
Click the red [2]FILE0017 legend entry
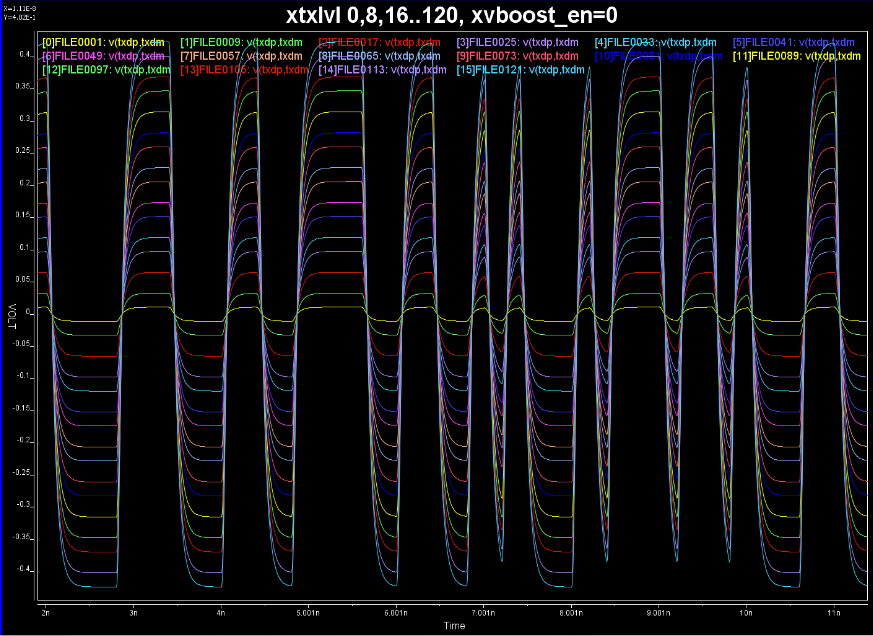379,42
